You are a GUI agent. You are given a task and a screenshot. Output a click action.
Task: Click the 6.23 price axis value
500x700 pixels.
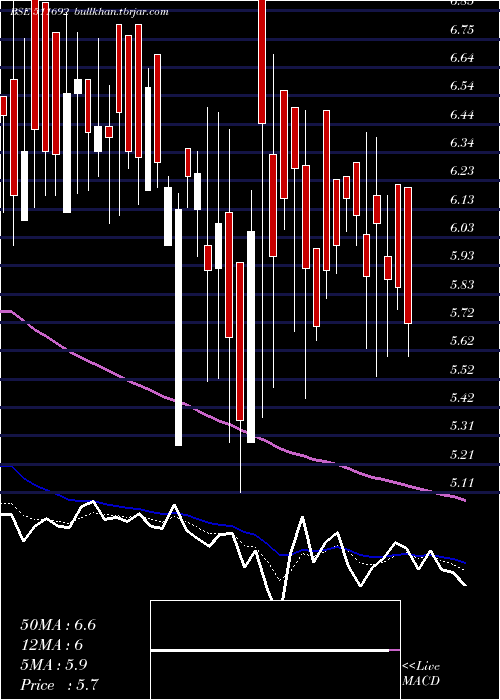tap(462, 171)
